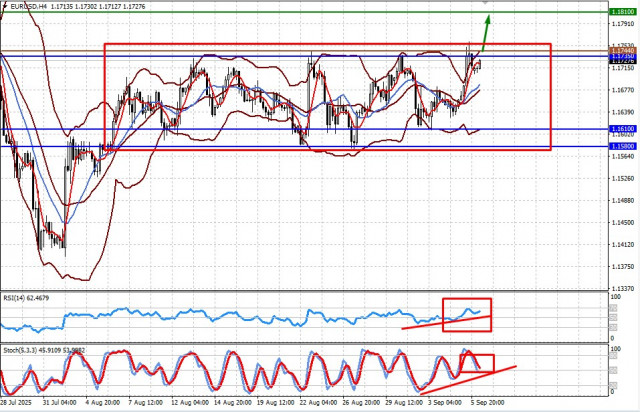Click the 5 Sep 20:00 time label
Screen dimensions: 640x412
(x=487, y=403)
